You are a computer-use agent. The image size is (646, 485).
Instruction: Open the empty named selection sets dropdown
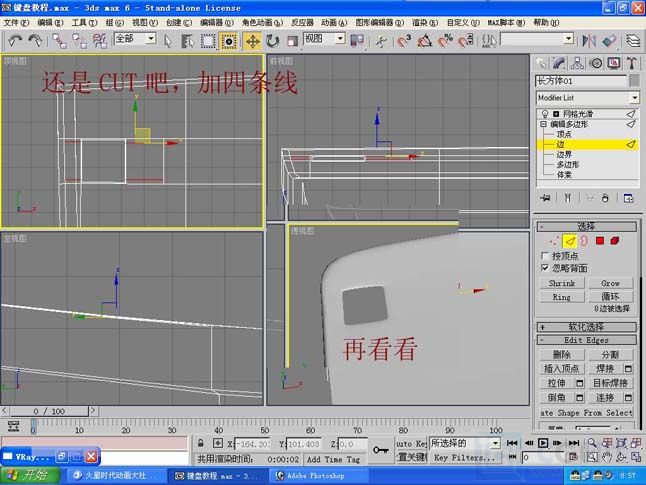pyautogui.click(x=569, y=39)
